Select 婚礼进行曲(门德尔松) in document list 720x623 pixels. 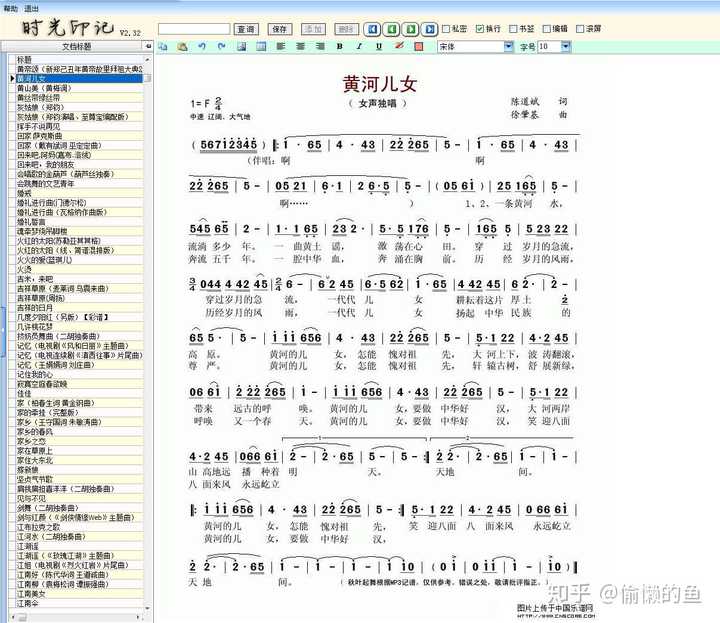pos(80,202)
